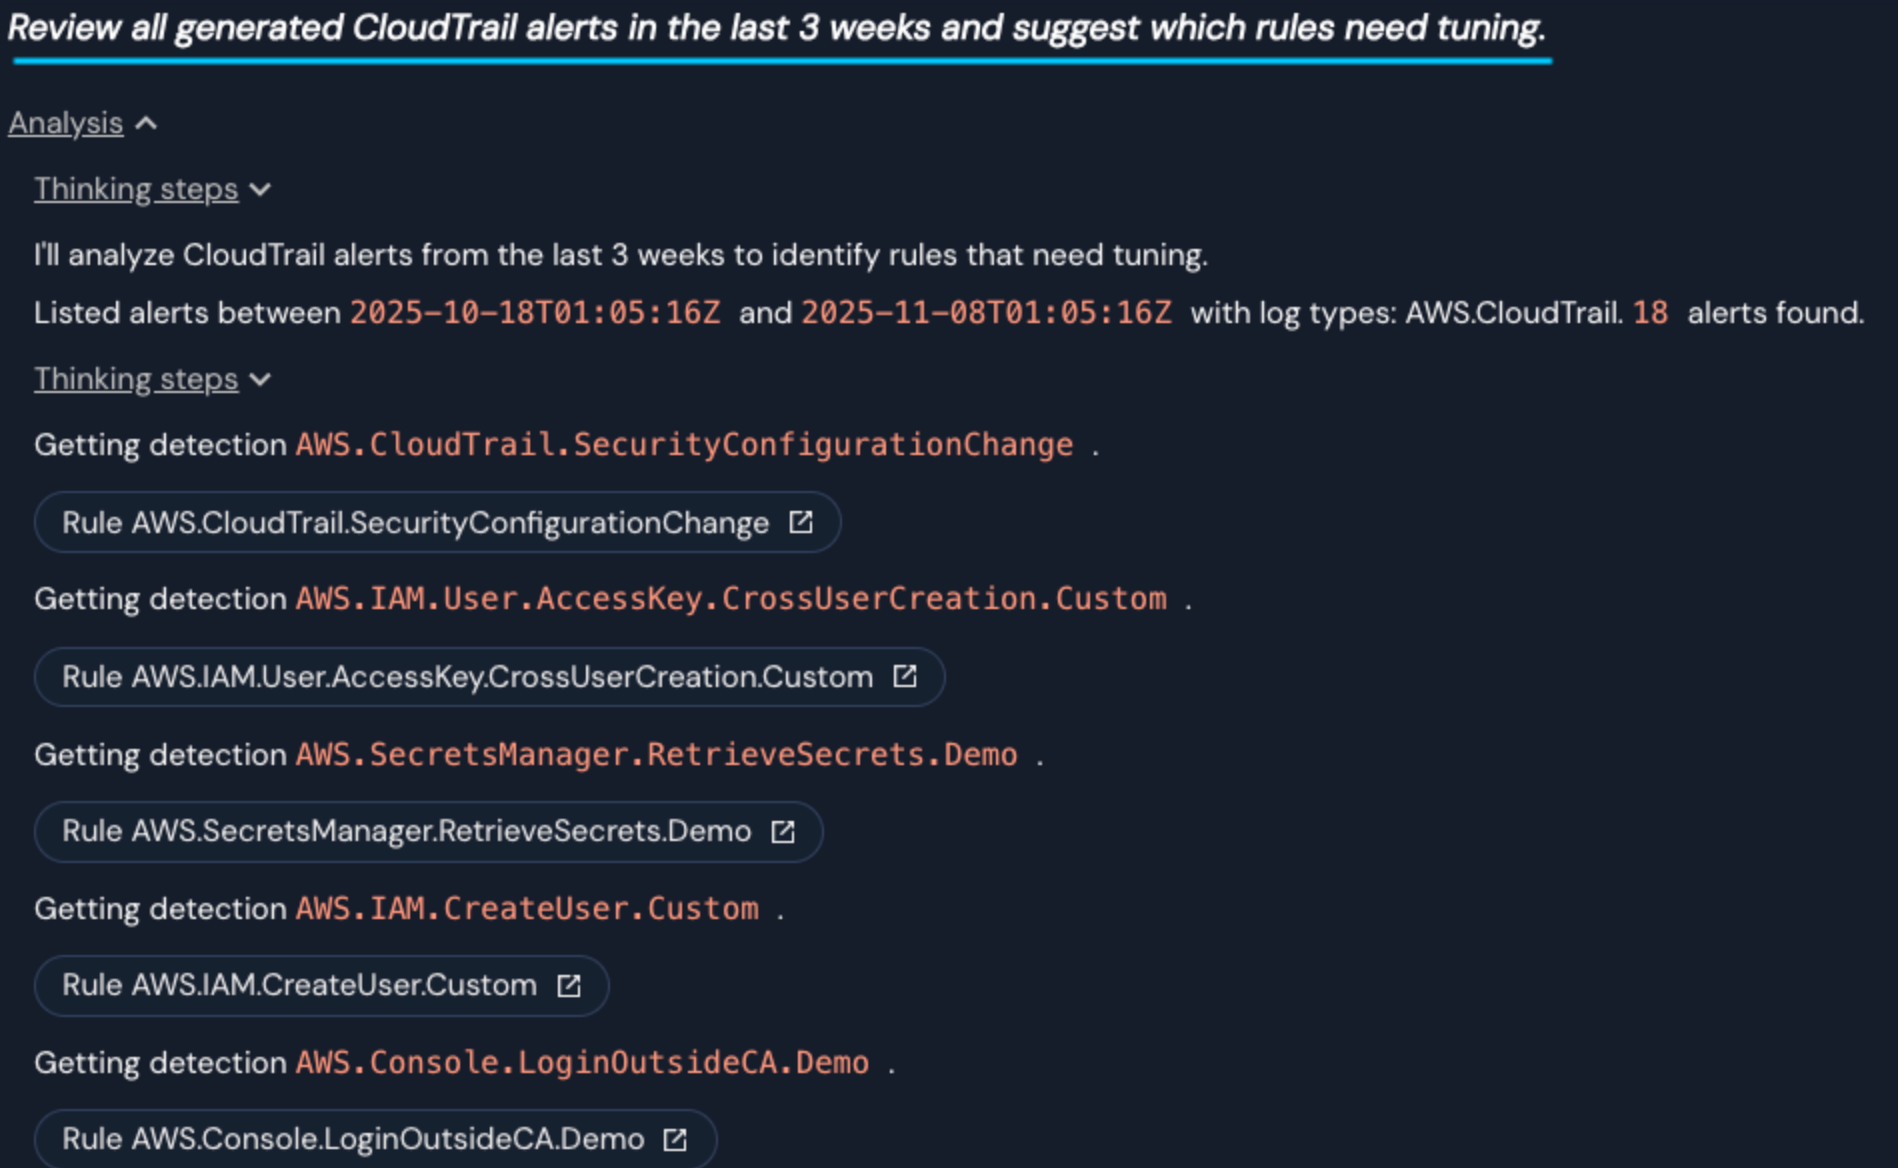Click the Analysis heading link
The height and width of the screenshot is (1168, 1898).
pyautogui.click(x=66, y=123)
